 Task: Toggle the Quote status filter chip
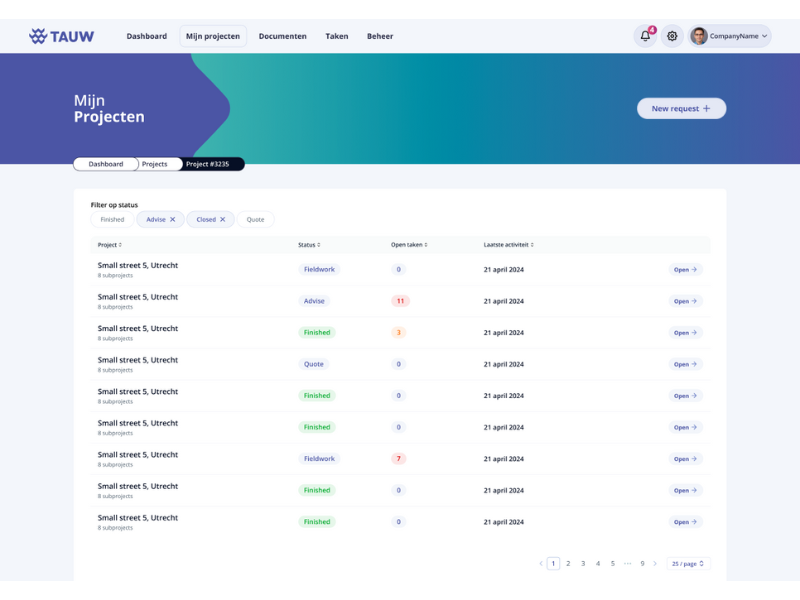[255, 219]
